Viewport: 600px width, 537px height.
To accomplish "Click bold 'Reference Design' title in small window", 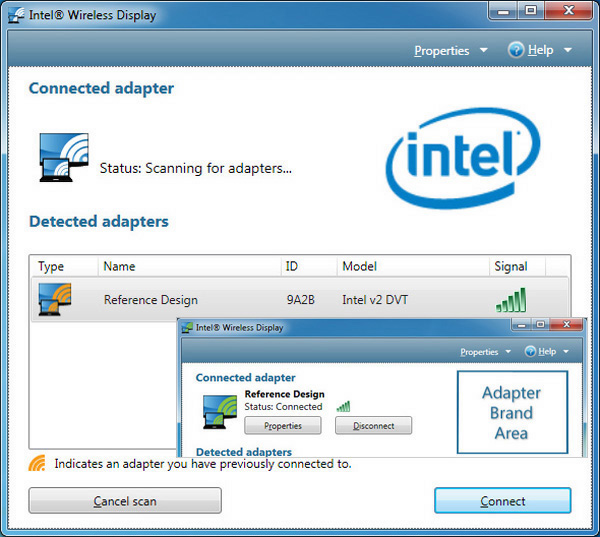I will pyautogui.click(x=285, y=394).
